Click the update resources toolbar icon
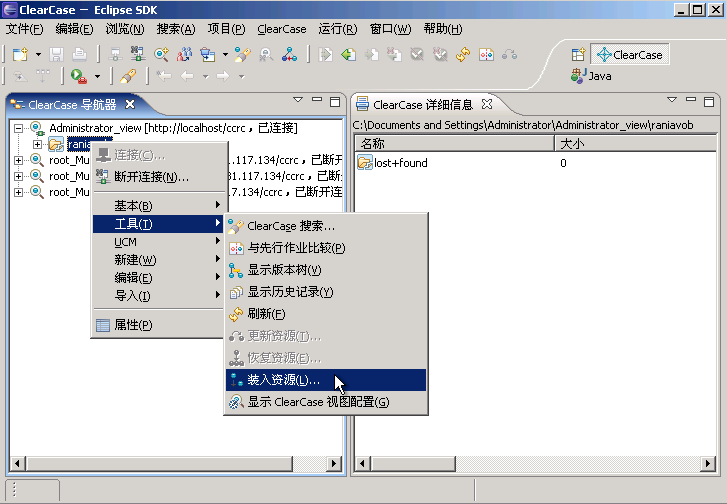This screenshot has width=727, height=504. coord(510,55)
